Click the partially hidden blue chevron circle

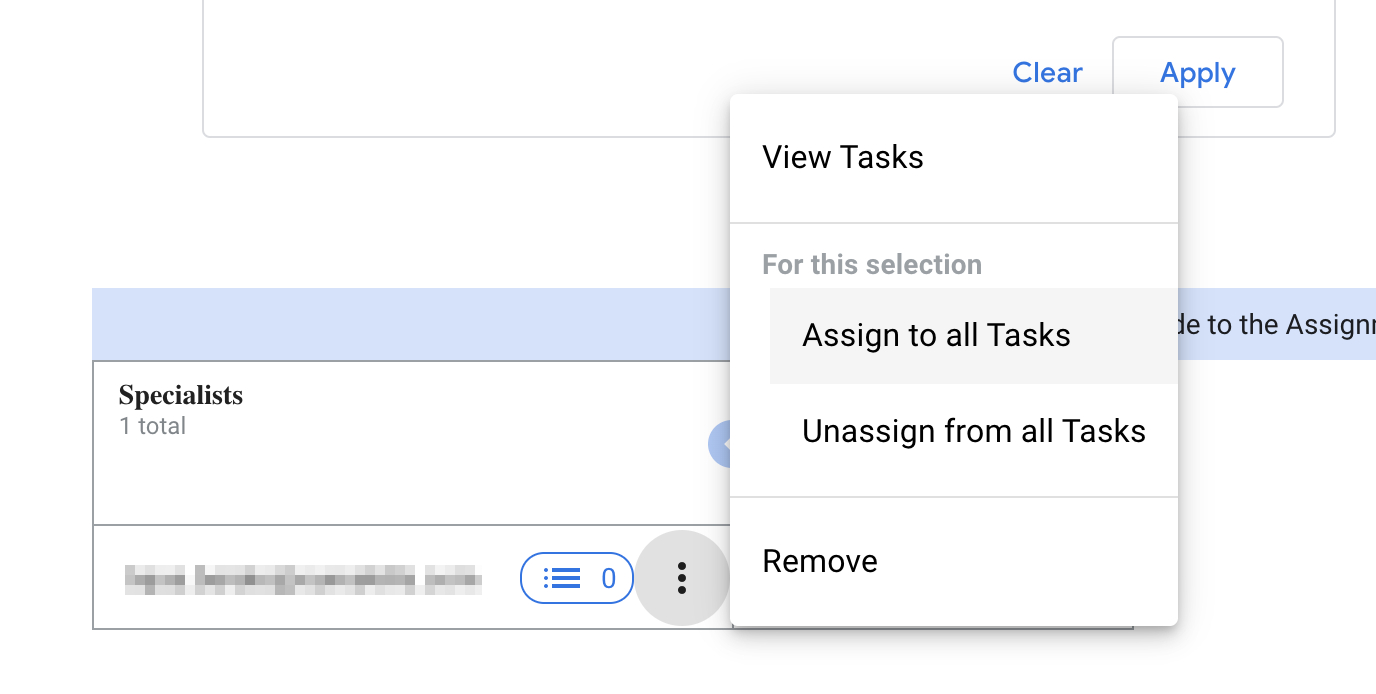[x=718, y=444]
